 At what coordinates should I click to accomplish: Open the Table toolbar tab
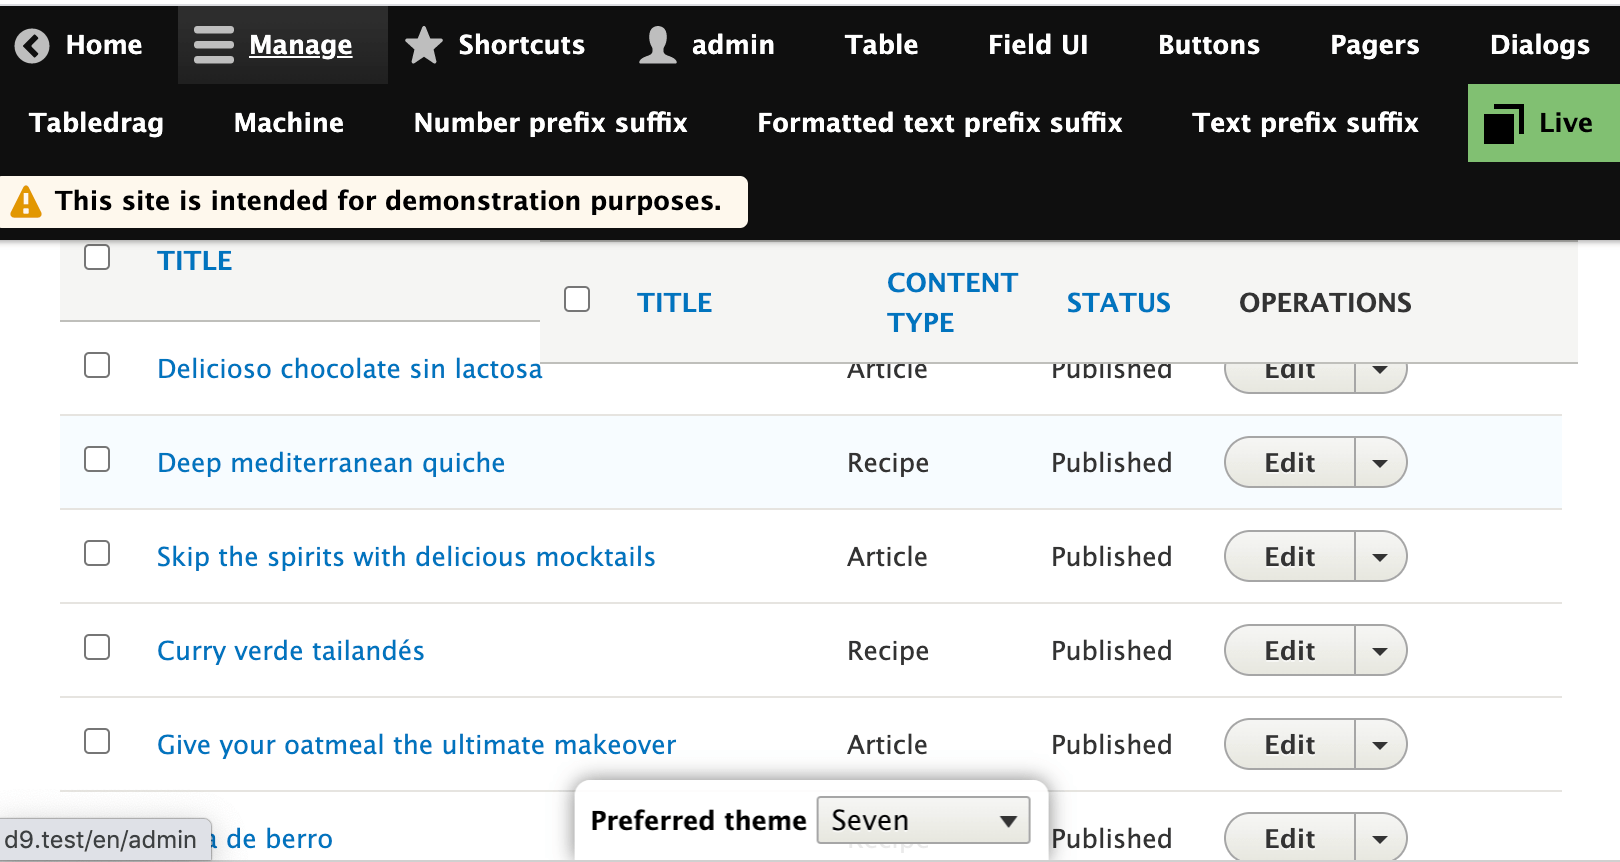881,45
